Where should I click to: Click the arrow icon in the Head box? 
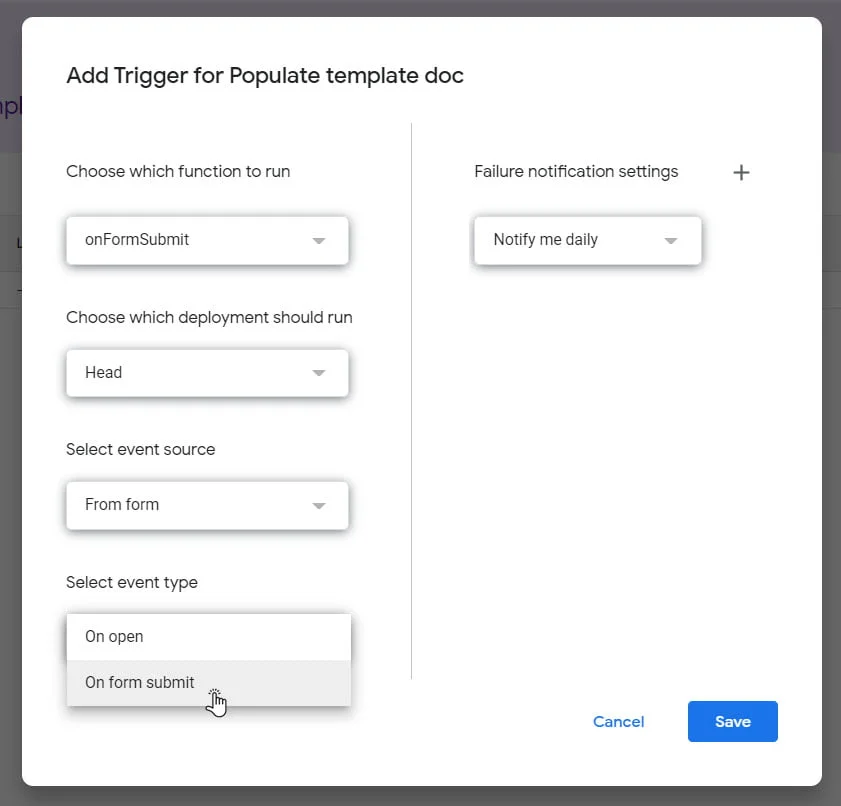pyautogui.click(x=319, y=373)
